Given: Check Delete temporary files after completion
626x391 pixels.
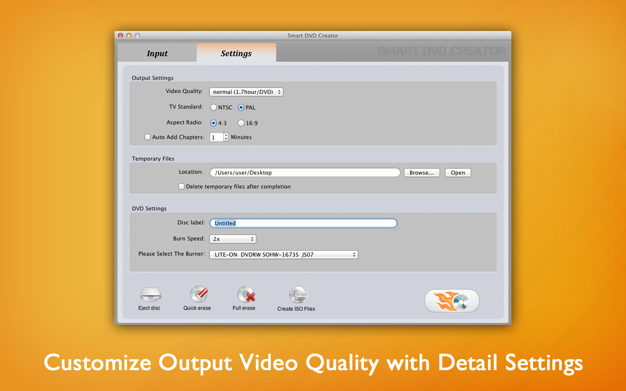Looking at the screenshot, I should [x=181, y=187].
